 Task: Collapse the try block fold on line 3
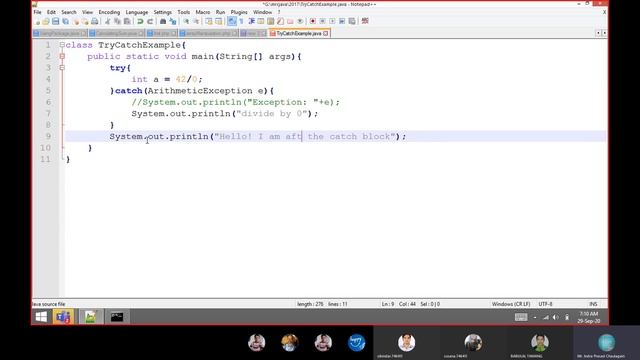coord(62,68)
